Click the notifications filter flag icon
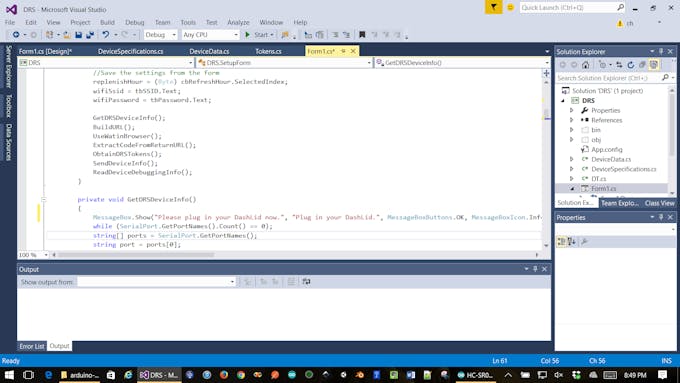Screen dimensions: 680x383 (x=494, y=7)
